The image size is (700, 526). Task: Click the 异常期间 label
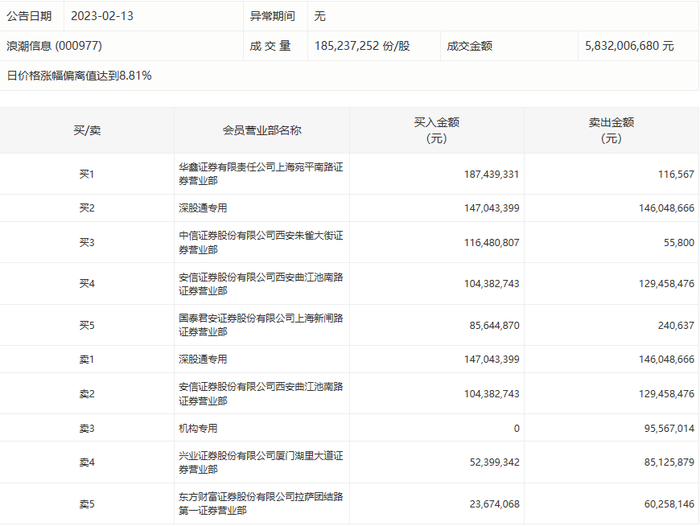(x=272, y=16)
